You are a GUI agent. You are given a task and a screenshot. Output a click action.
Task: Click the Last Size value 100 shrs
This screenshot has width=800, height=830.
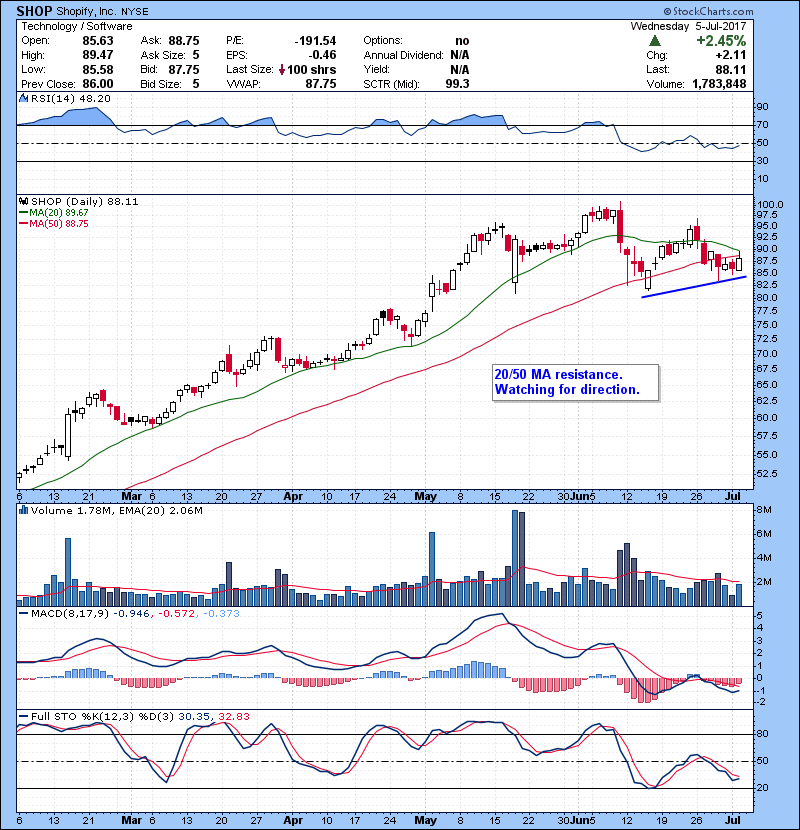tap(312, 69)
